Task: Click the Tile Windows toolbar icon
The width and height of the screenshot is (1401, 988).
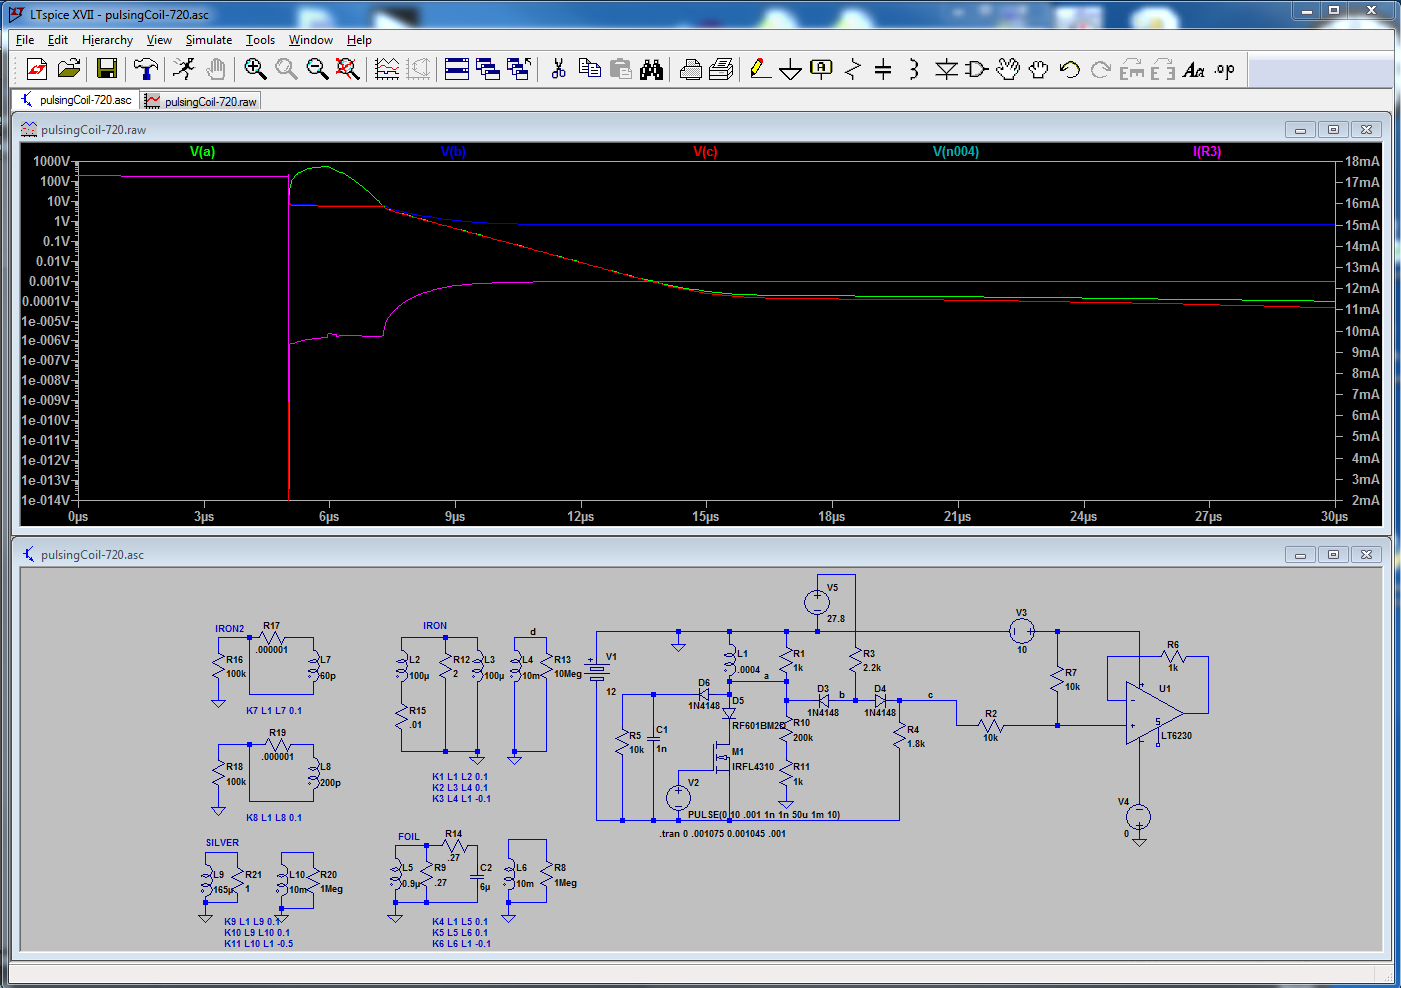Action: (457, 68)
